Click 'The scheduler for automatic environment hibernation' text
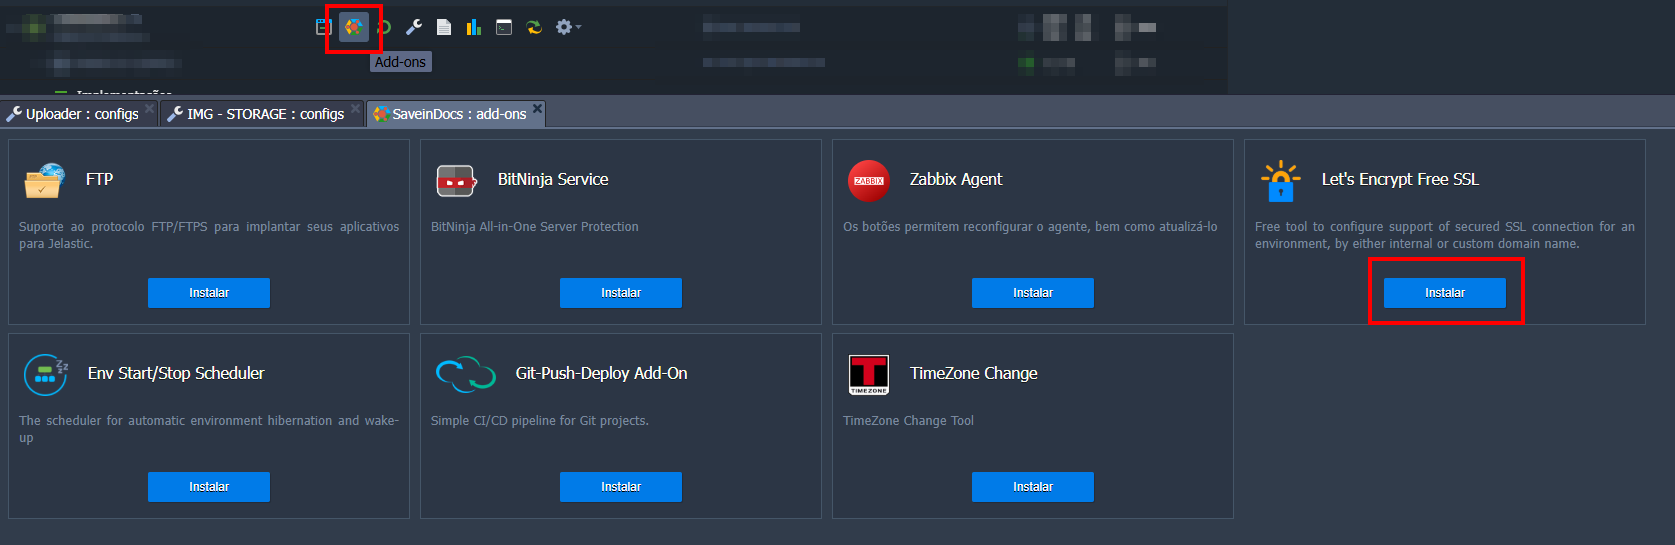 pyautogui.click(x=209, y=429)
